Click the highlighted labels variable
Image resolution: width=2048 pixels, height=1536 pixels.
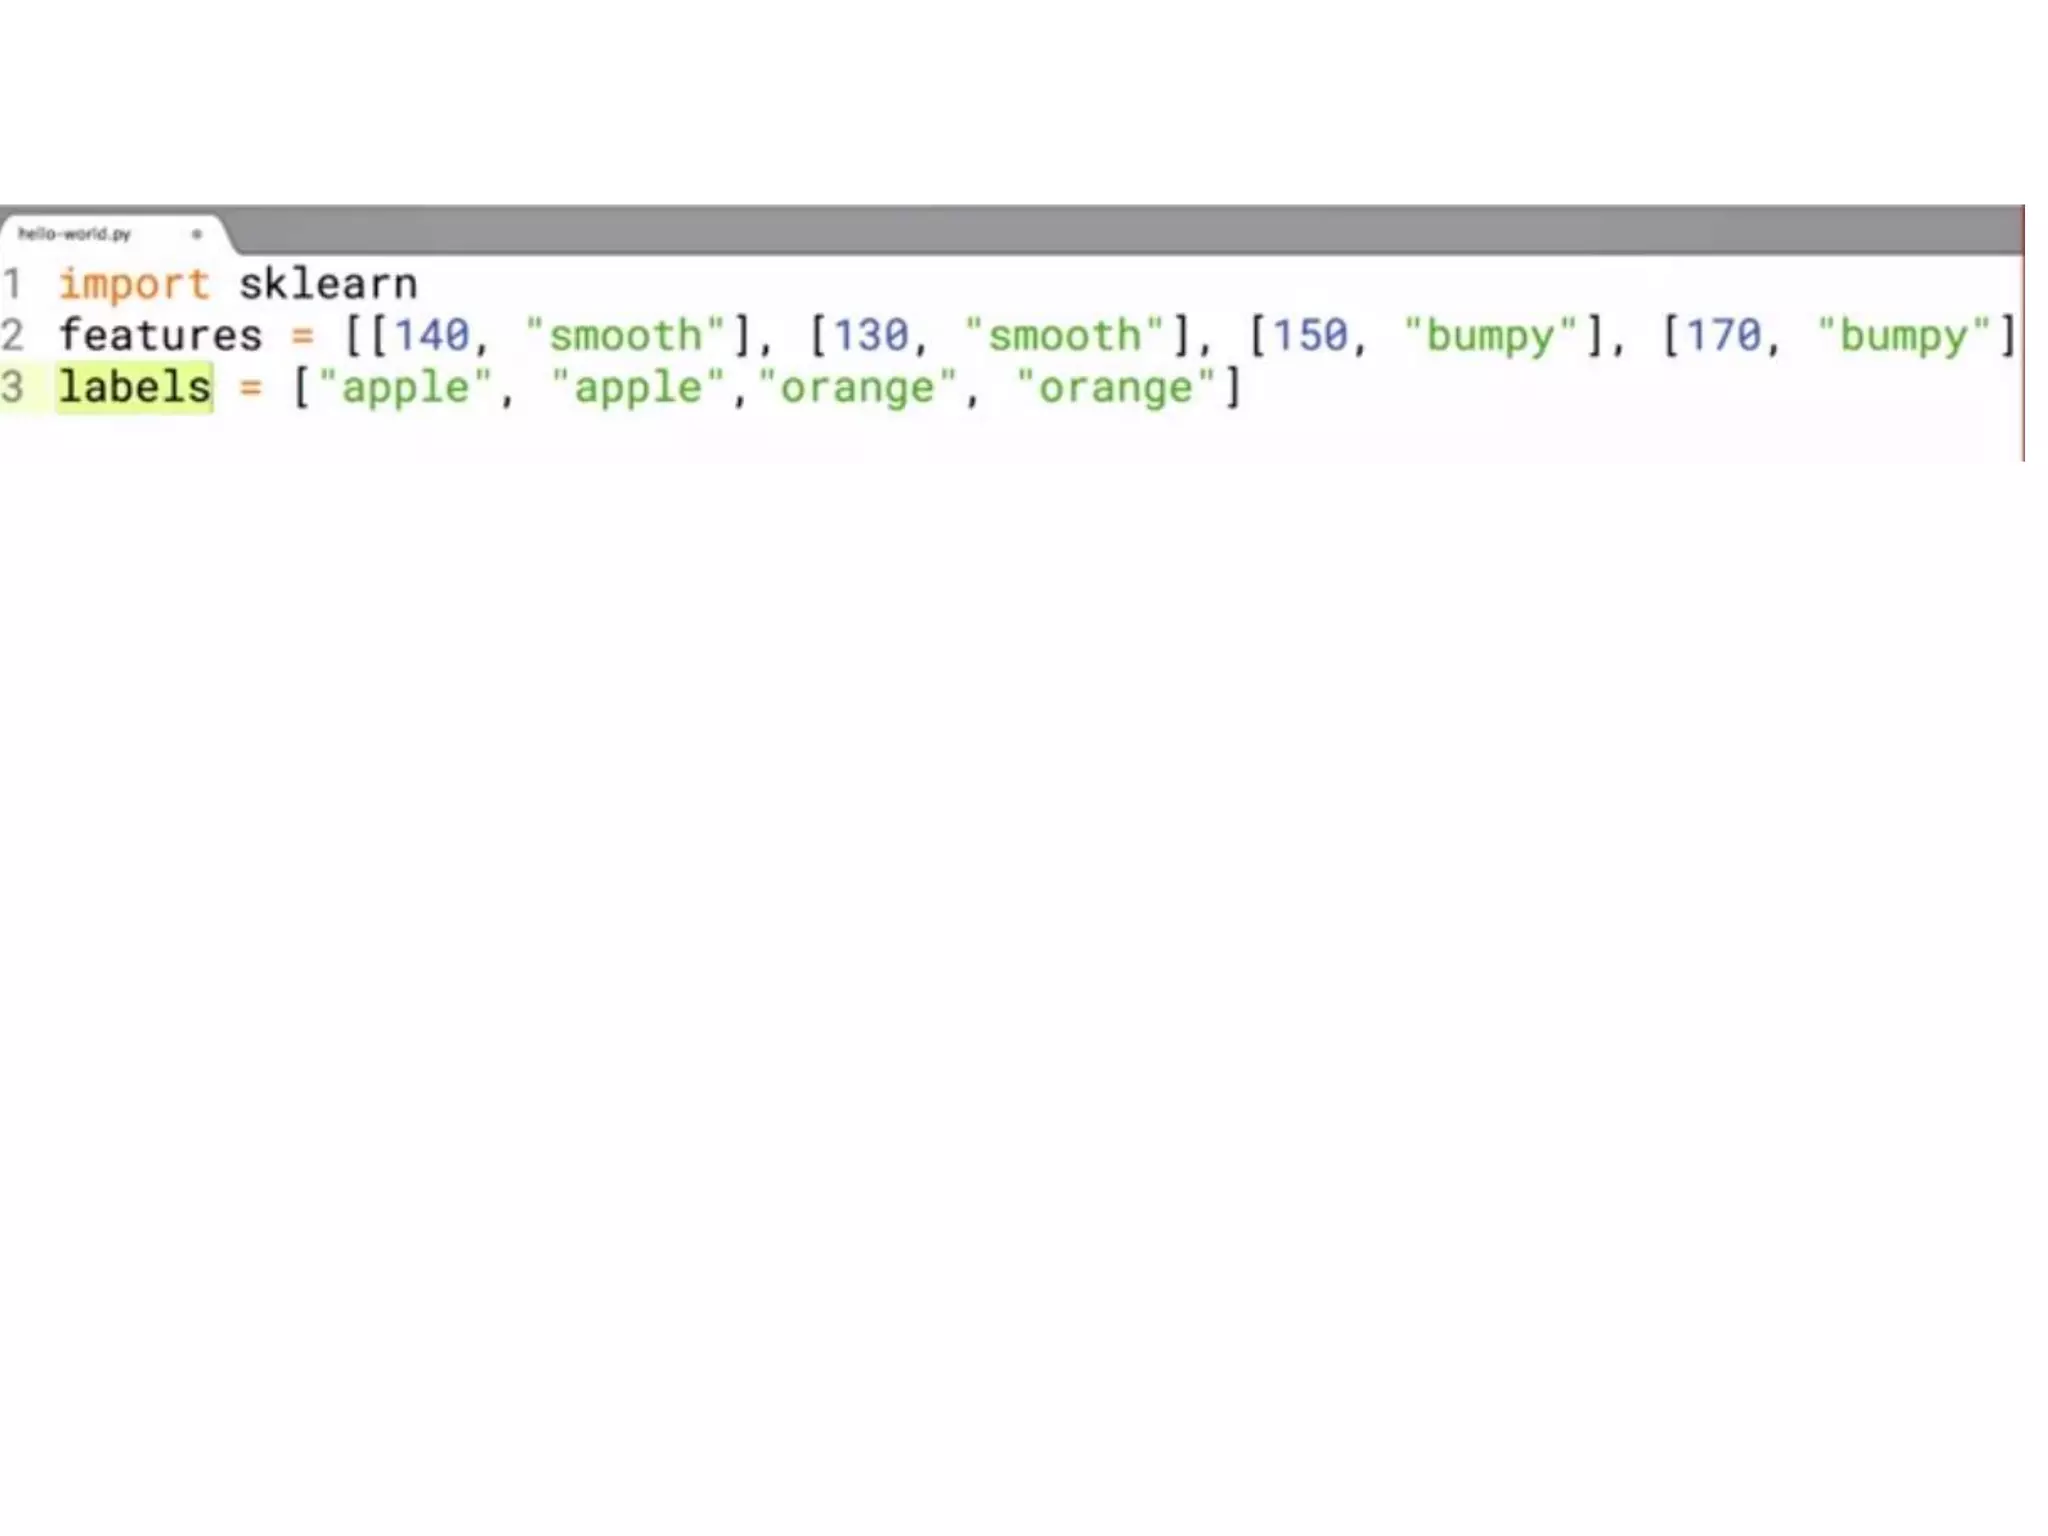coord(135,387)
